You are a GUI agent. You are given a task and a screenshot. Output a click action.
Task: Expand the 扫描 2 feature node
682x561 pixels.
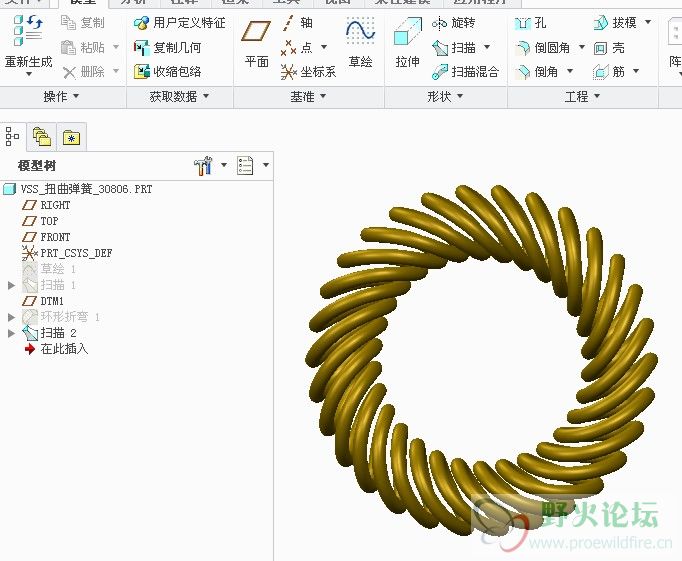[x=12, y=333]
